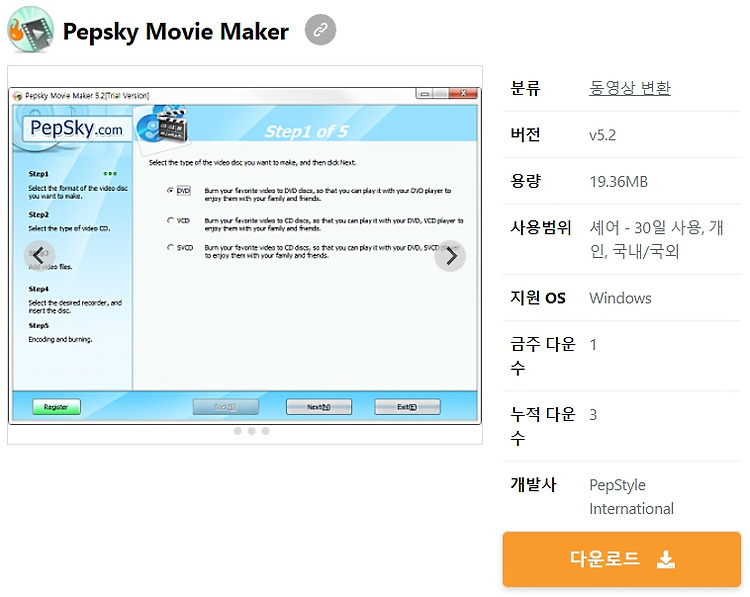
Task: Show previous screenshot with left chevron arrow
Action: click(40, 256)
